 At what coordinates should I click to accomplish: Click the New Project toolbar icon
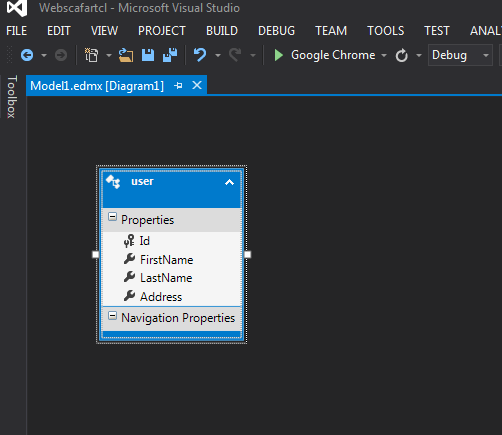(91, 55)
